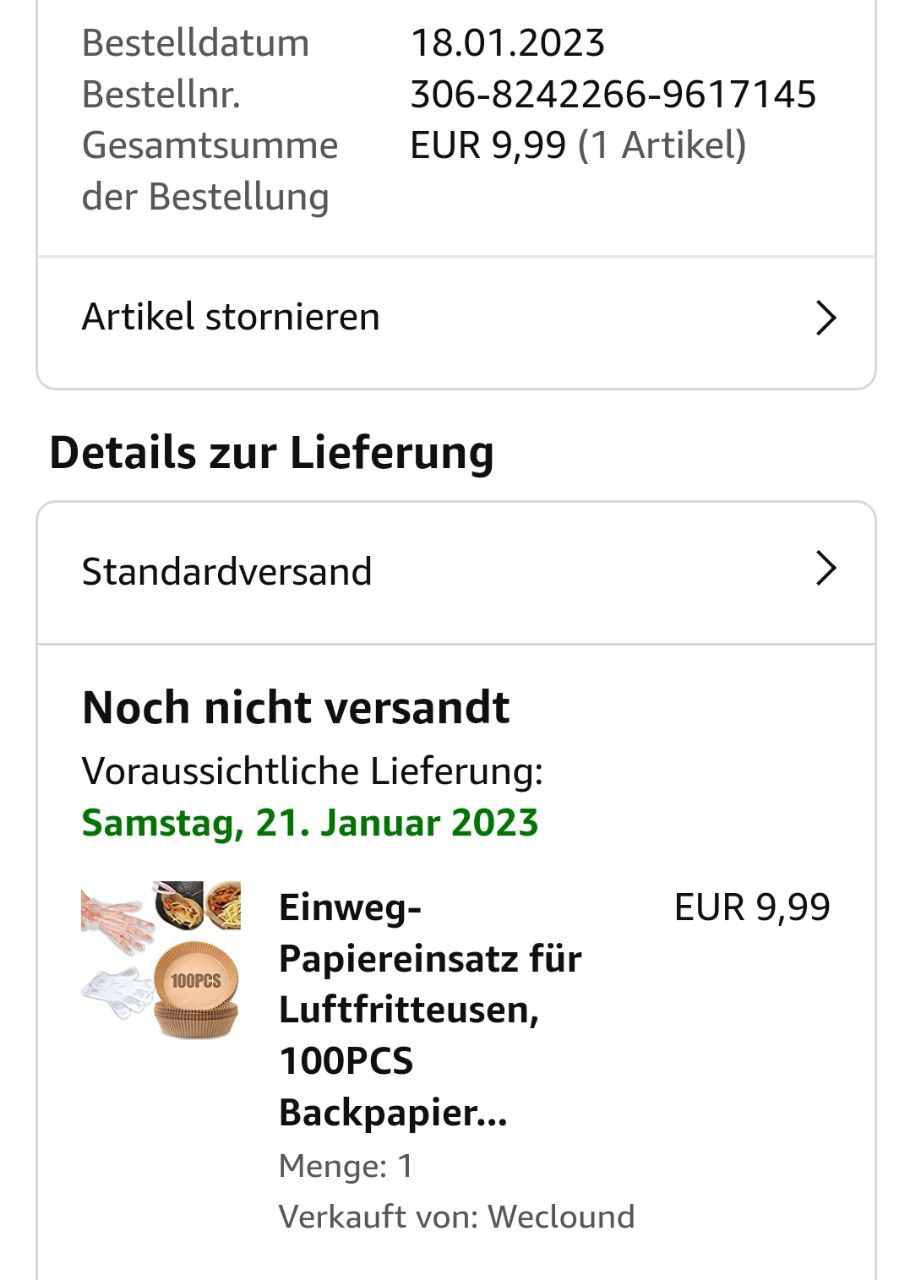Tap the Artikel stornieren text label
The image size is (912, 1280).
(x=231, y=318)
